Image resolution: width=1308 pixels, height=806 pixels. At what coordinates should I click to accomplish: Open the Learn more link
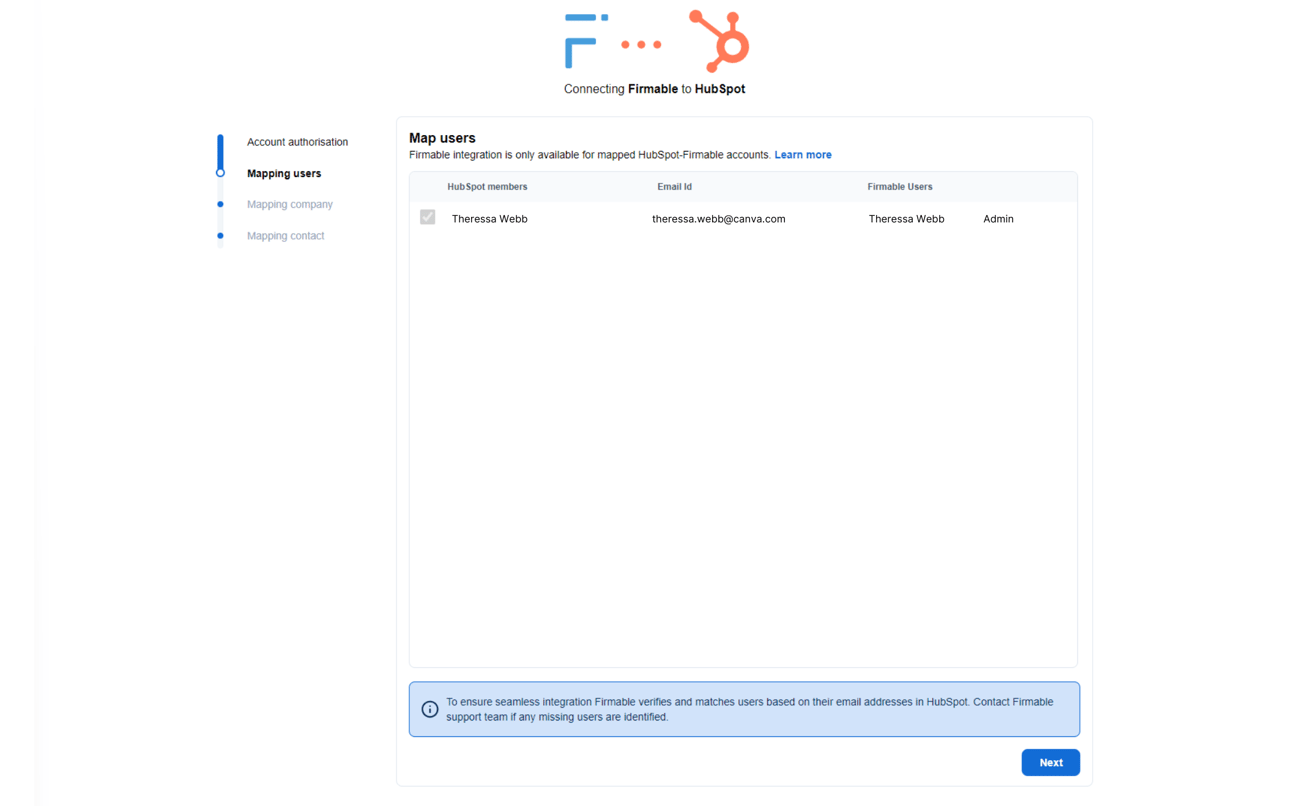click(803, 154)
